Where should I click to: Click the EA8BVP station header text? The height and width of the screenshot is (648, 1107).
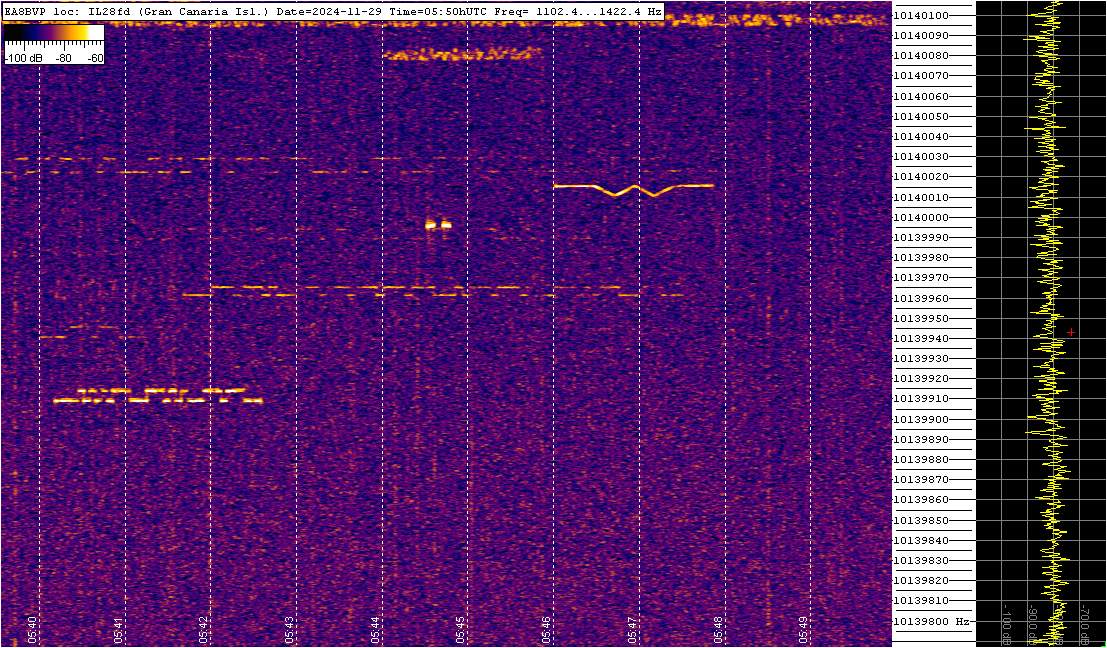[x=334, y=12]
